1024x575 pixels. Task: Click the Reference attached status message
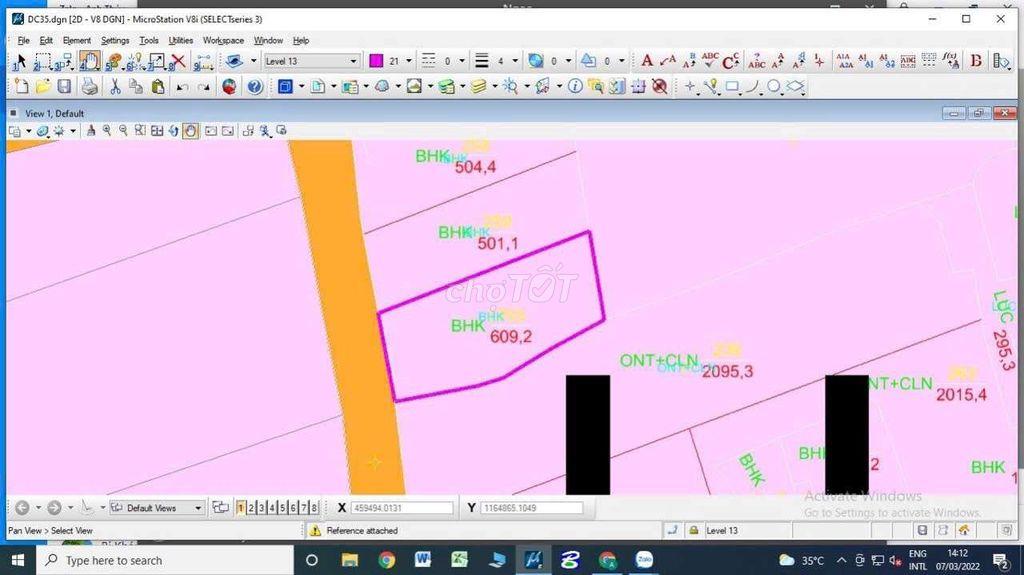coord(362,531)
